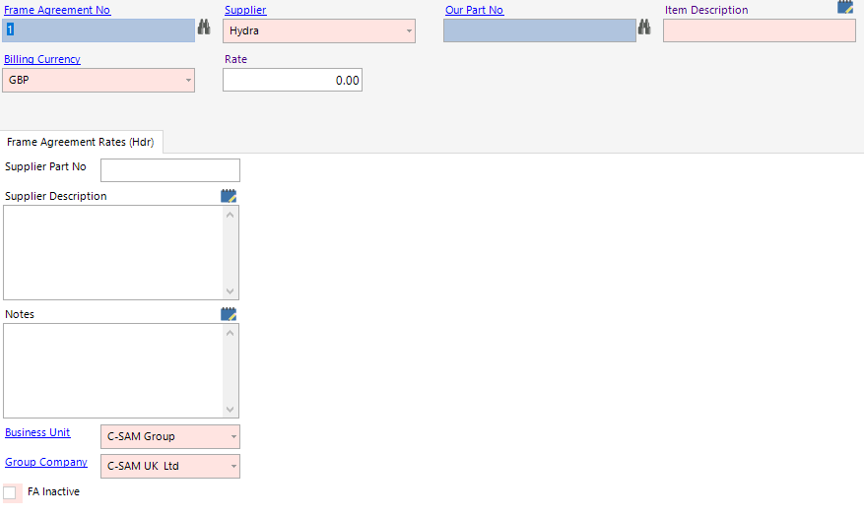864x530 pixels.
Task: Open the Supplier Description notepad editor icon
Action: coord(229,196)
